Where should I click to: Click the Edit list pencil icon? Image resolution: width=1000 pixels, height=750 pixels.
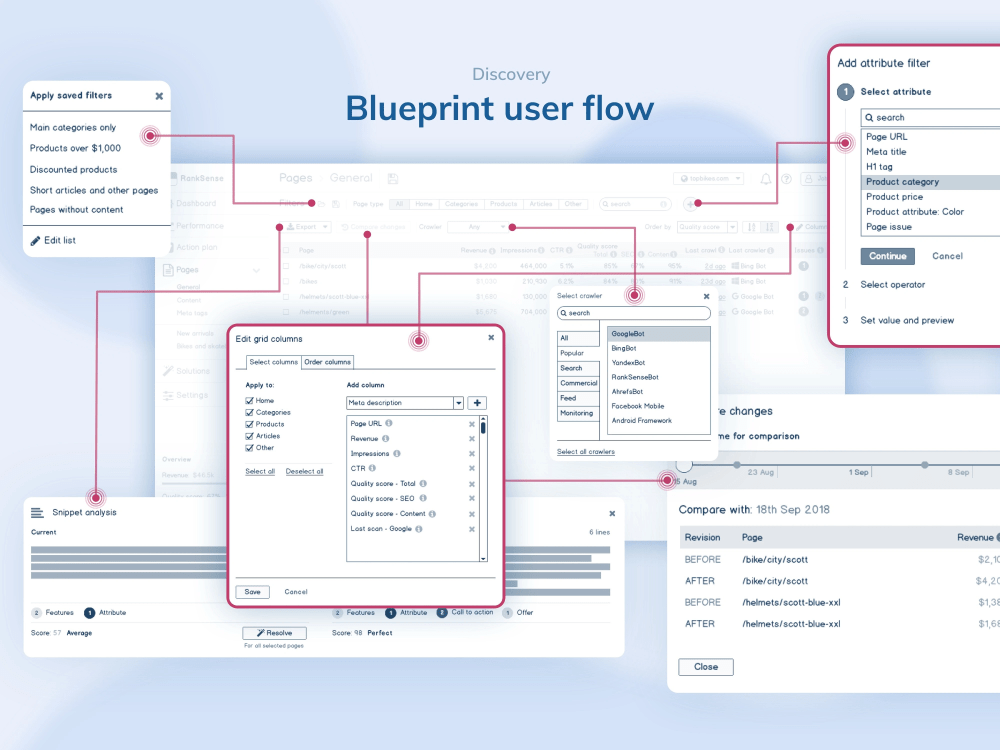(33, 240)
